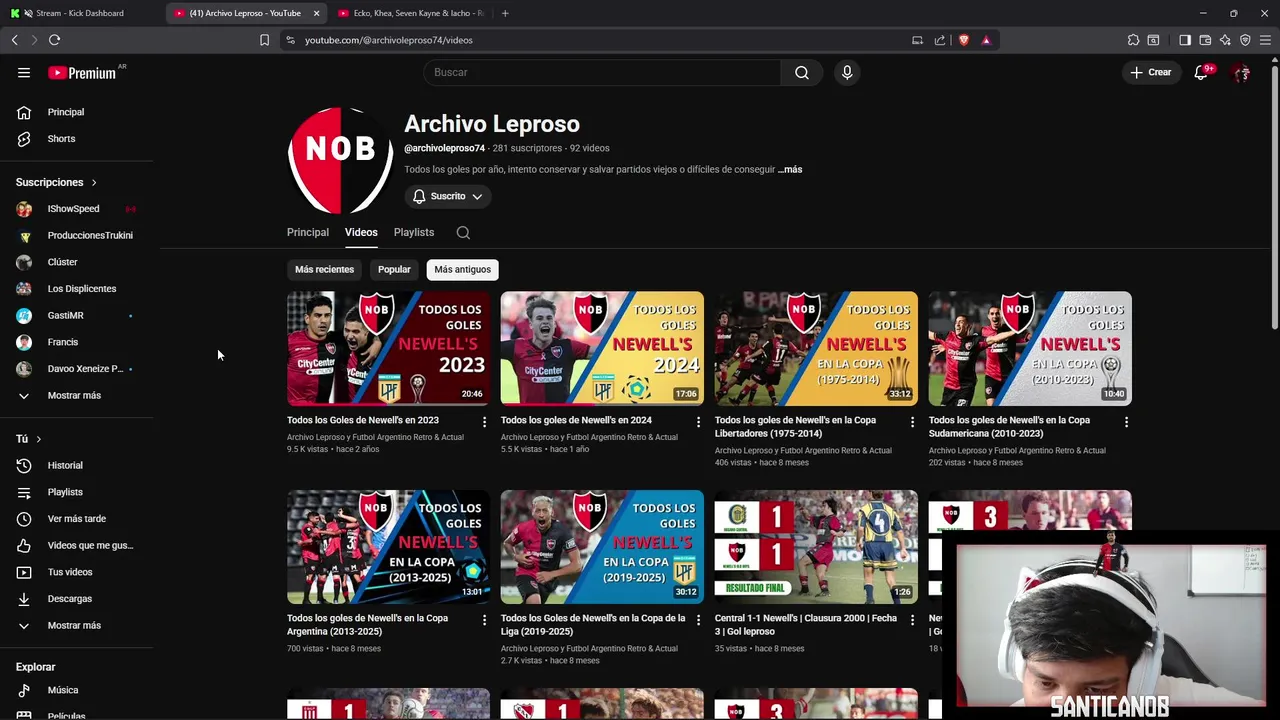Open the YouTube hamburger guide menu
Screen dimensions: 1280x720
tap(24, 72)
